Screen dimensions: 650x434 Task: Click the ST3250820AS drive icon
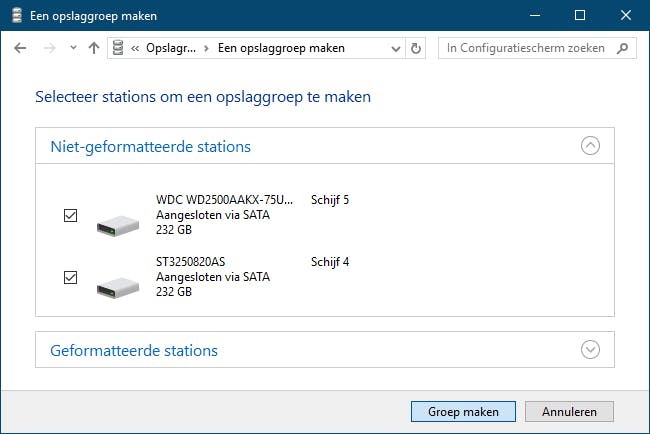[118, 286]
